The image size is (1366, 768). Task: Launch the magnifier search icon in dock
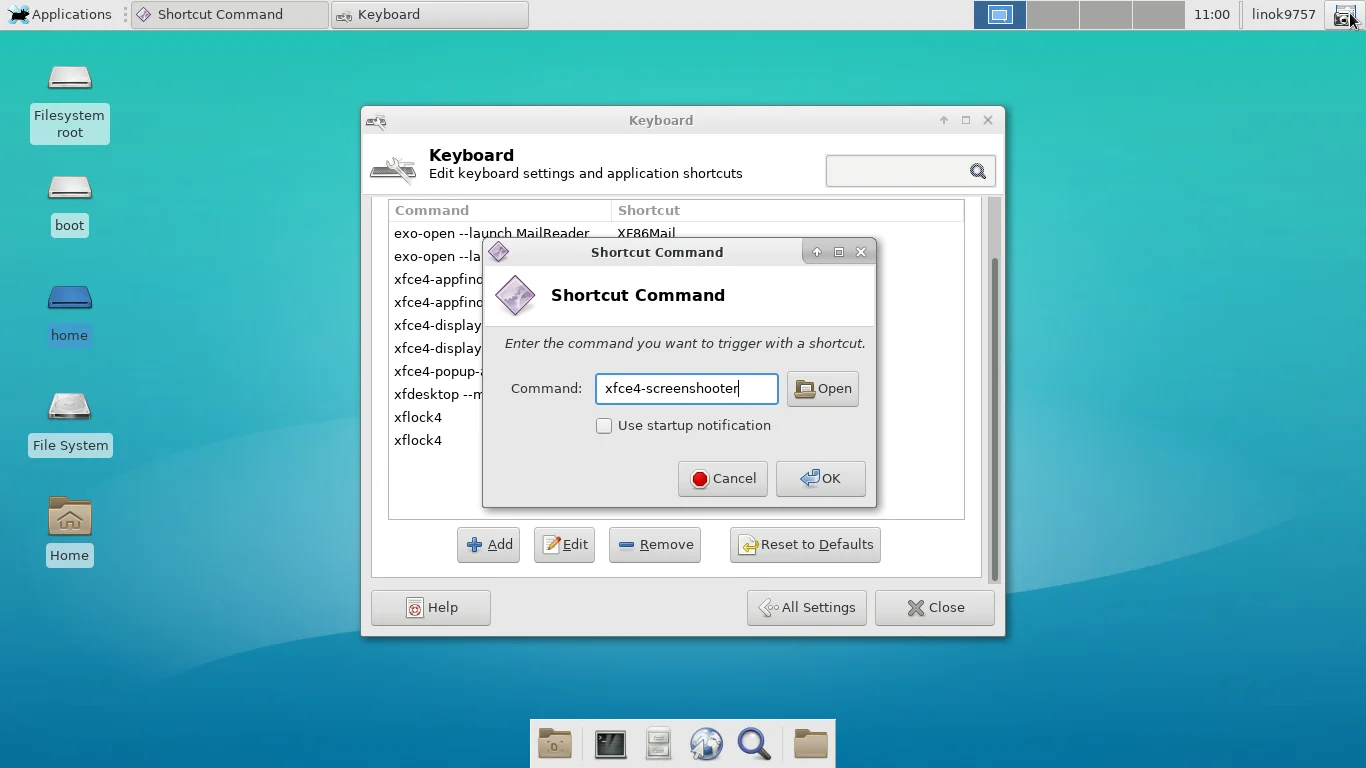pos(754,744)
